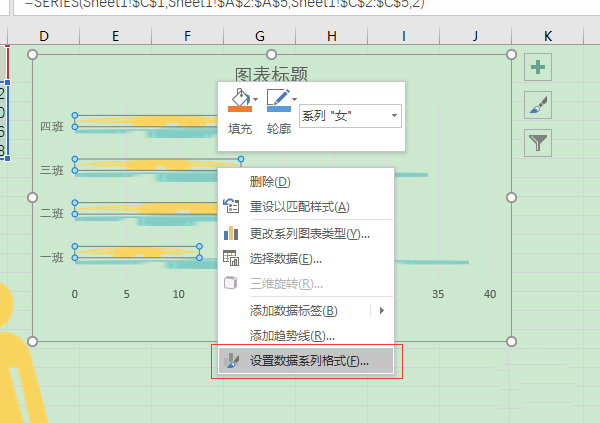
Task: Choose 添加趋势线(R)... menu entry
Action: 306,336
